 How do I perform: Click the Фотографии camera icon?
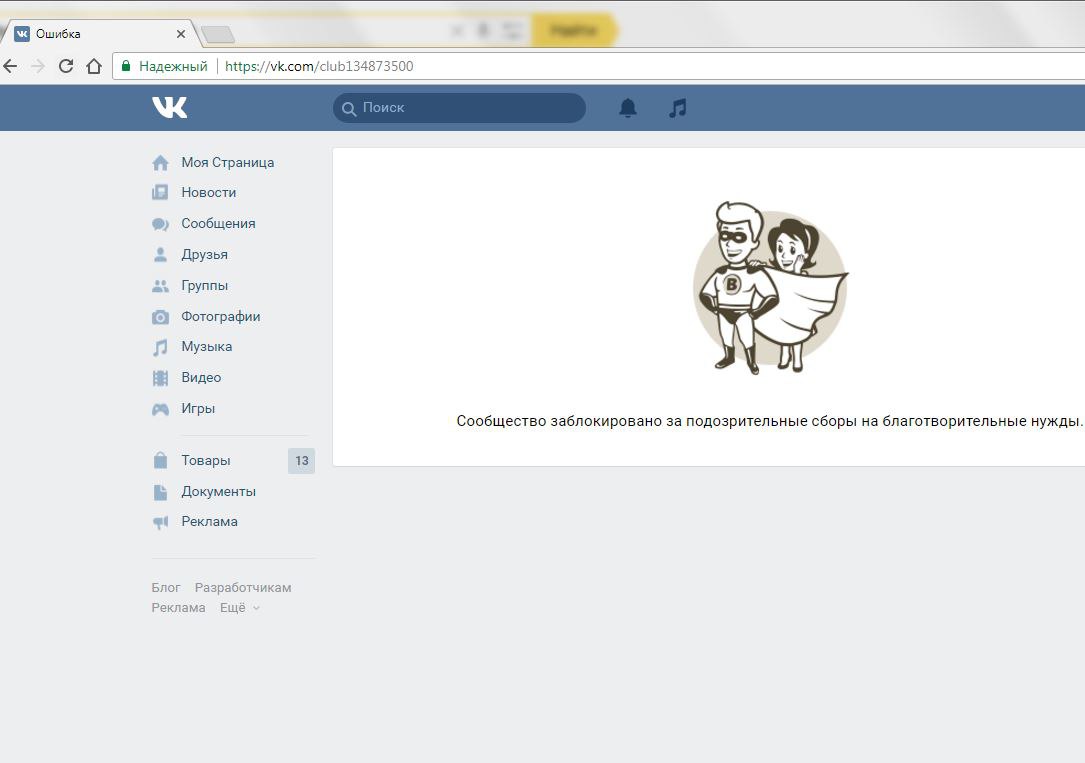tap(160, 317)
